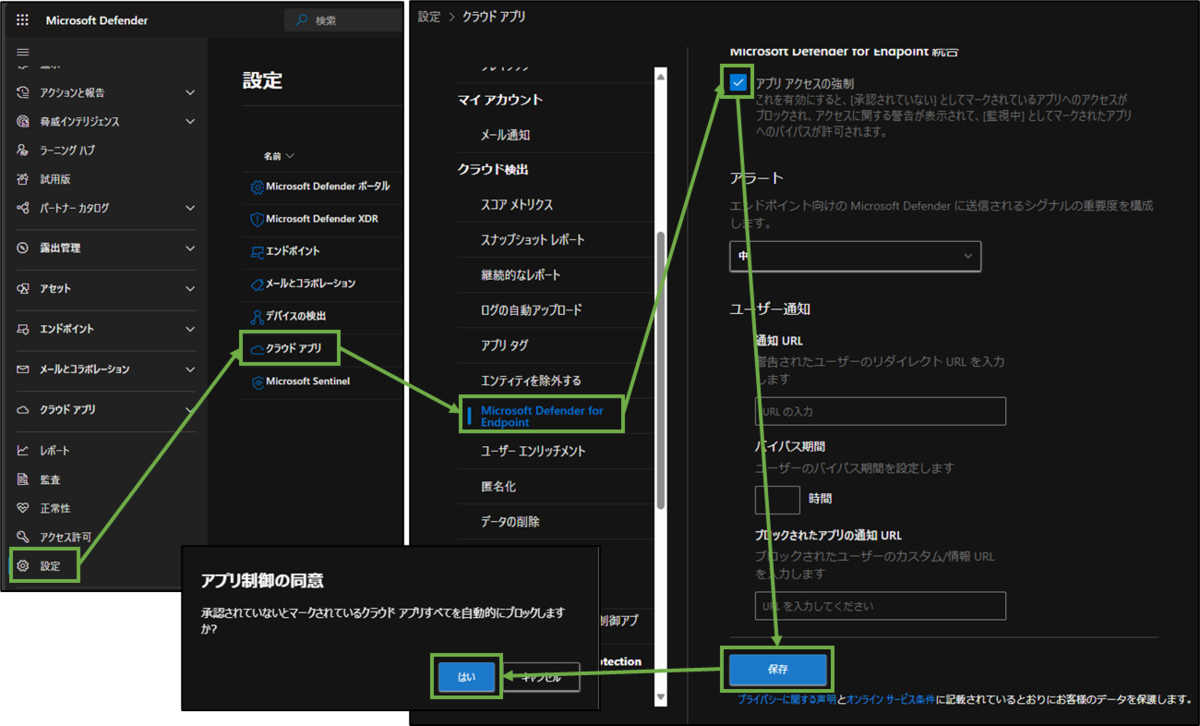1200x726 pixels.
Task: Open スコア メトリクス settings item
Action: coord(517,204)
